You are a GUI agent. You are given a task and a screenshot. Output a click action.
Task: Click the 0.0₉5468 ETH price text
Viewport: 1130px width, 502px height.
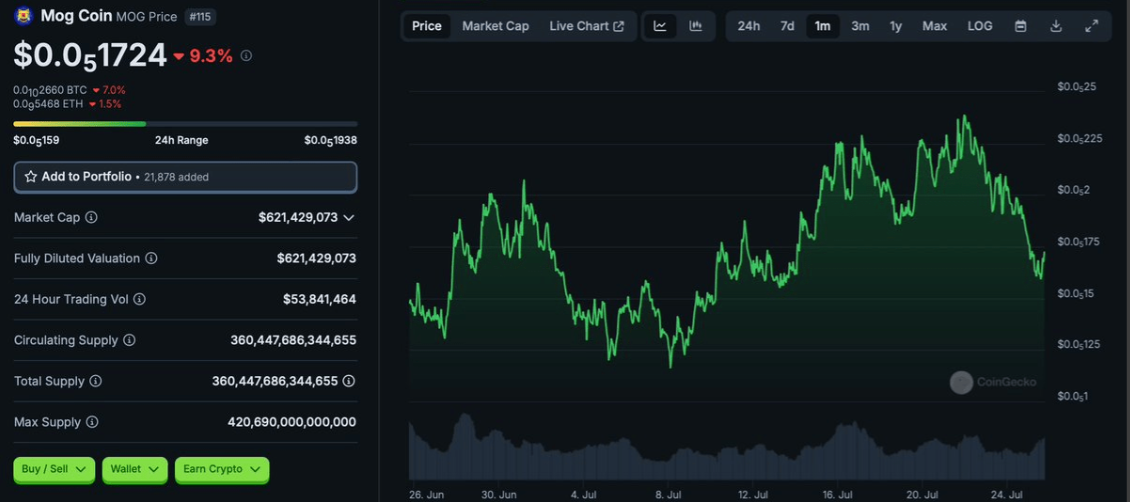coord(48,104)
